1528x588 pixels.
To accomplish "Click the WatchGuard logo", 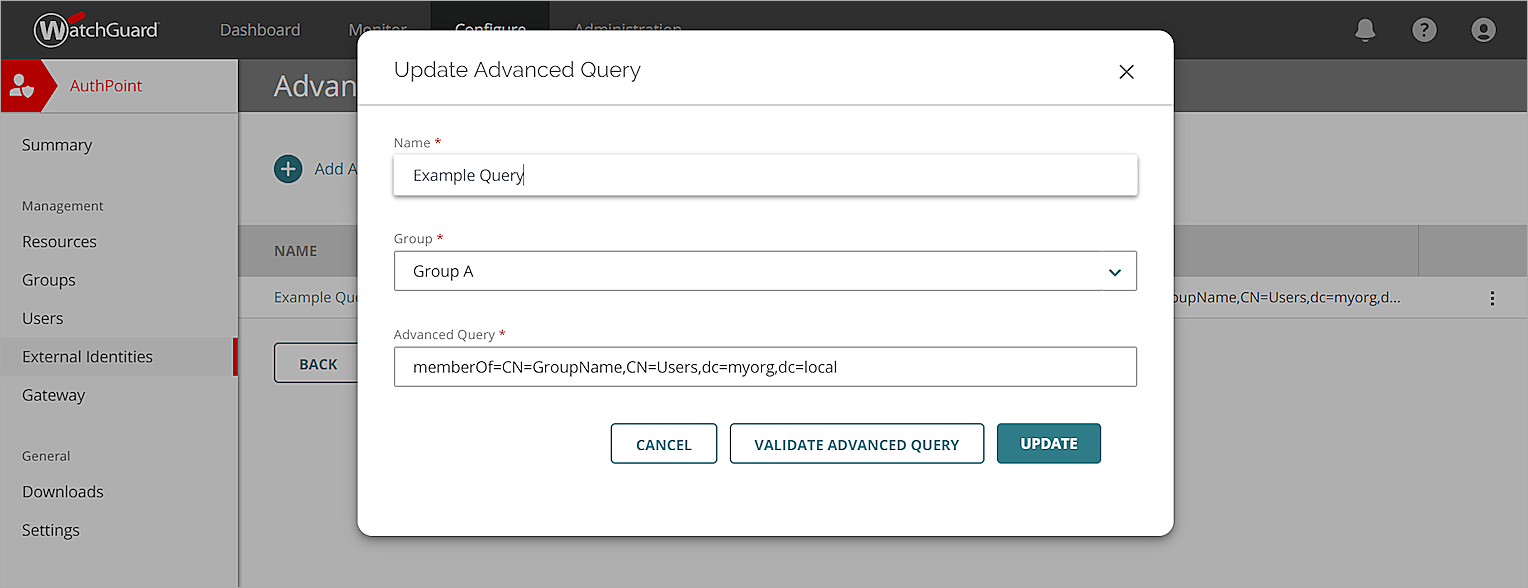I will point(96,30).
